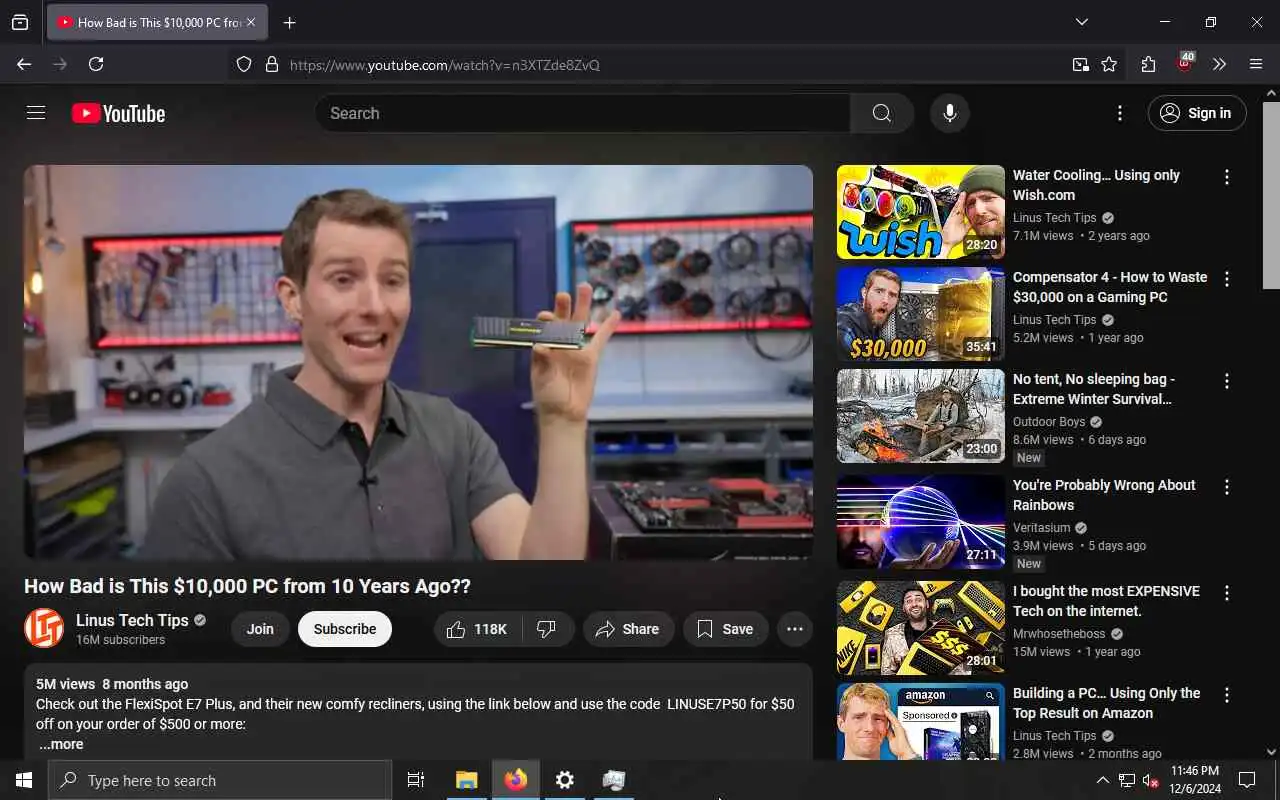Open the Outdoor Boys channel link

(x=1049, y=422)
